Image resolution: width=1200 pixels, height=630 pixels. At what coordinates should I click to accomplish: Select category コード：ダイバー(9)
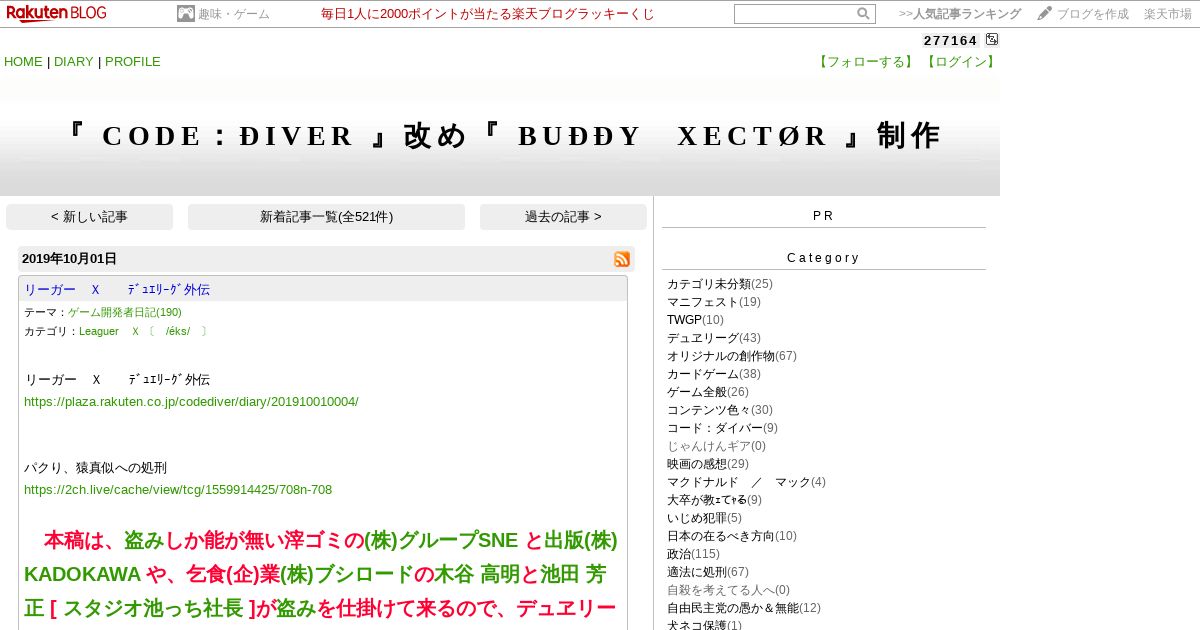click(722, 428)
